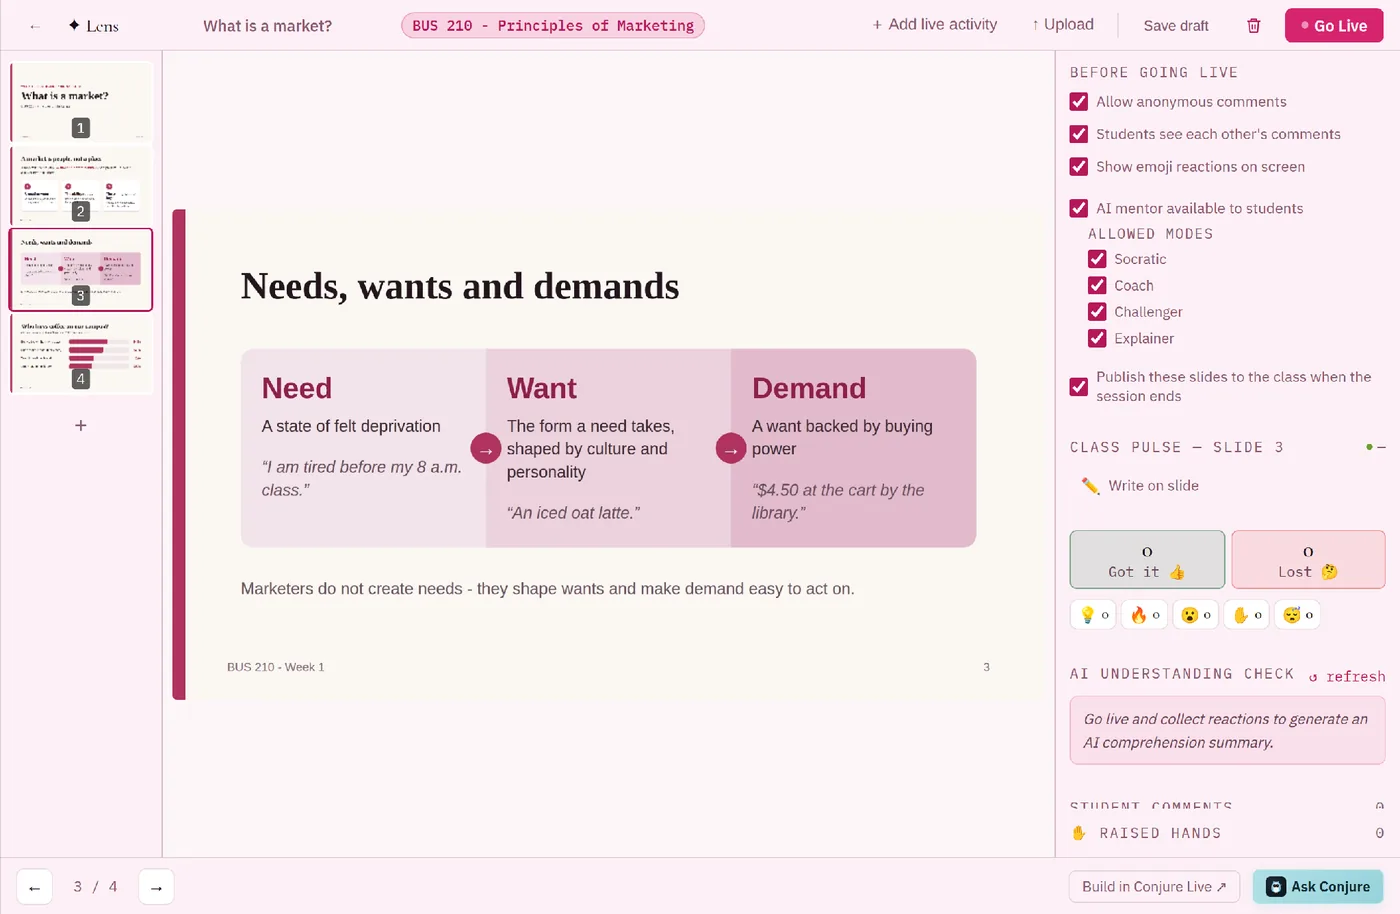
Task: Toggle Publish these slides to the class
Action: tap(1079, 387)
